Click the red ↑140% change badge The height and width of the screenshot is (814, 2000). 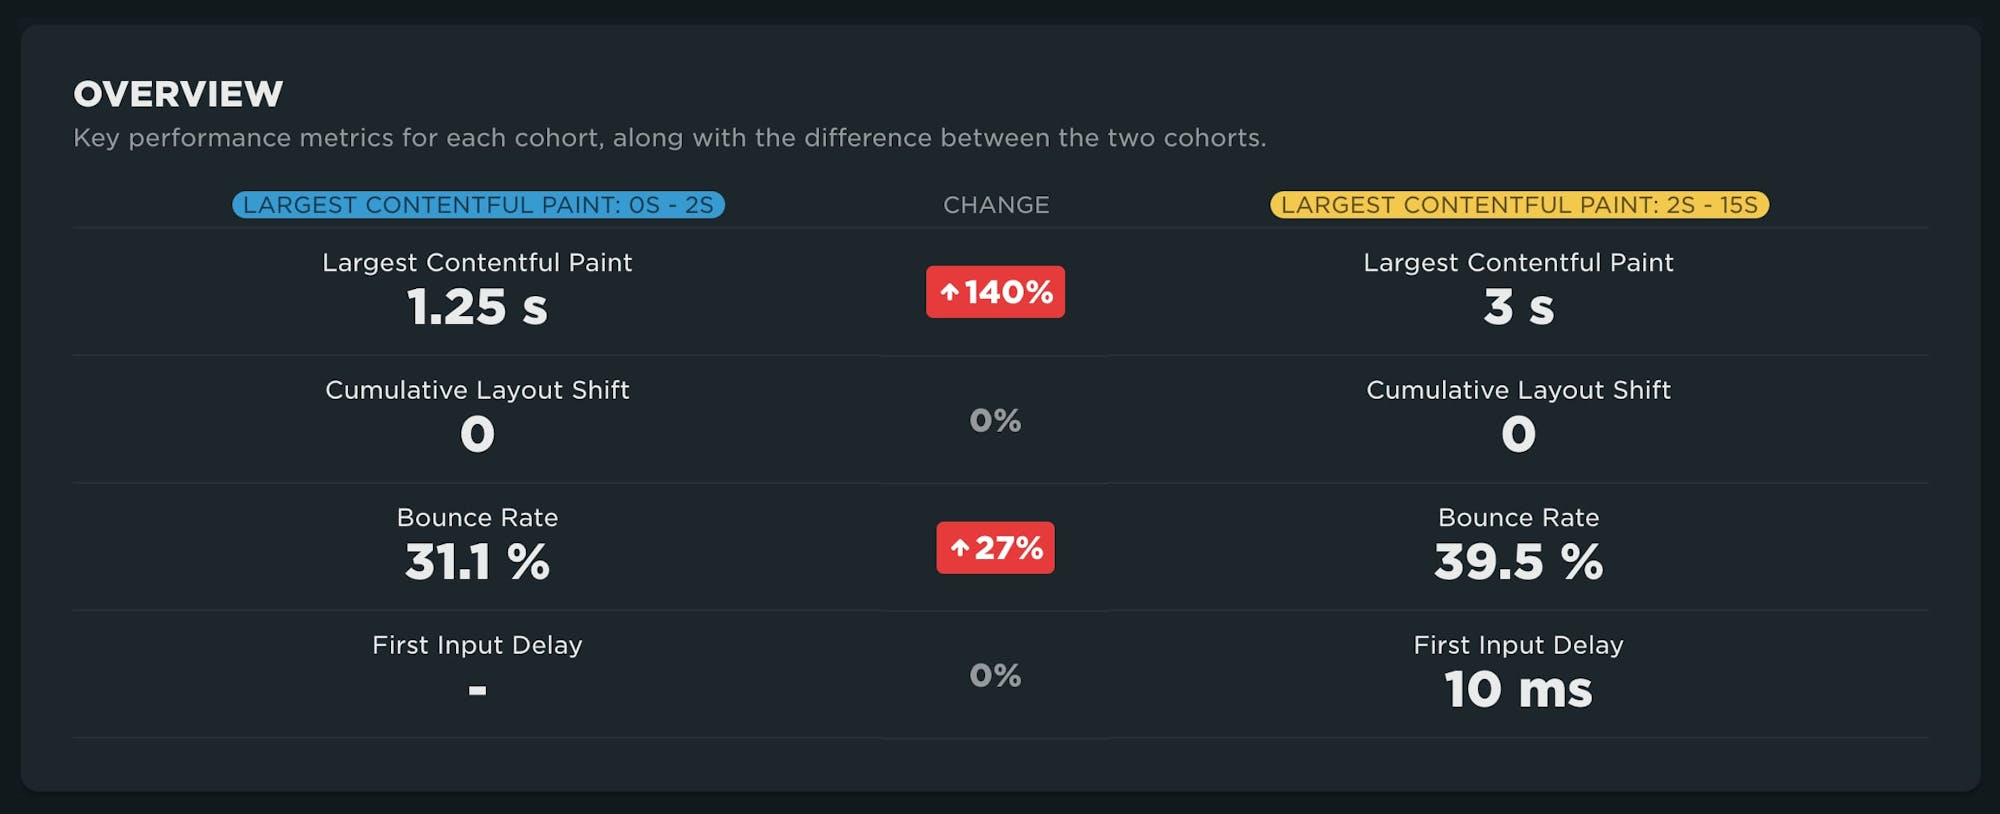[x=995, y=293]
